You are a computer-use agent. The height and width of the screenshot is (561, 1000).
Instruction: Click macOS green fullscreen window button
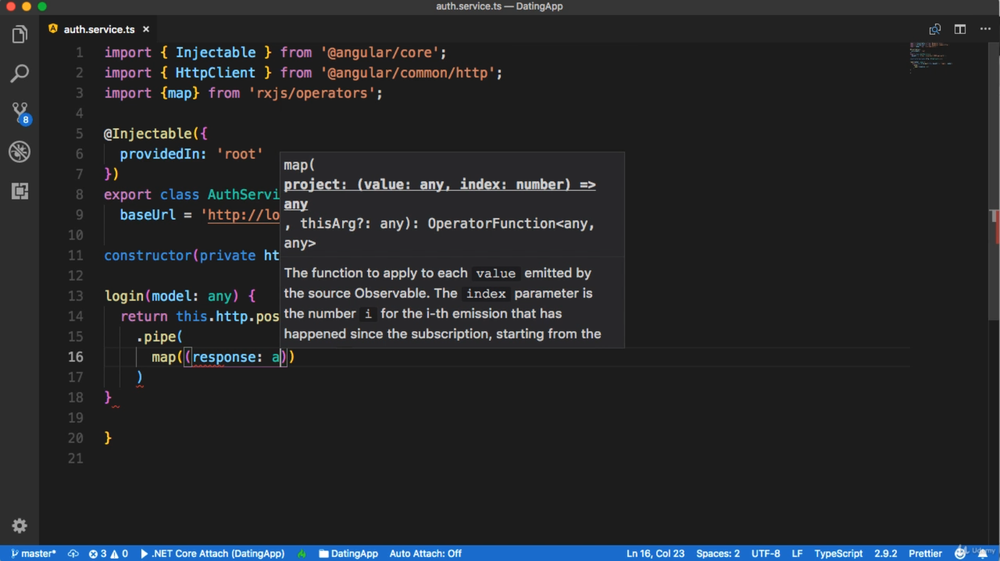point(42,6)
